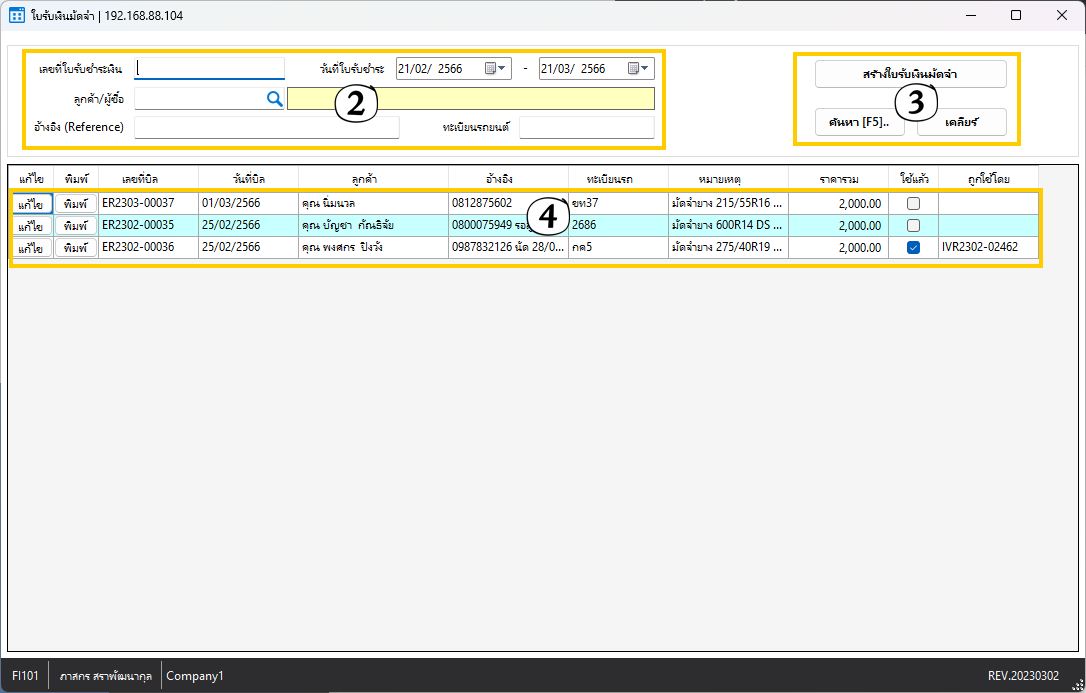Click พิมพ์ for bill ER2303-00037
This screenshot has width=1086, height=693.
[x=75, y=203]
